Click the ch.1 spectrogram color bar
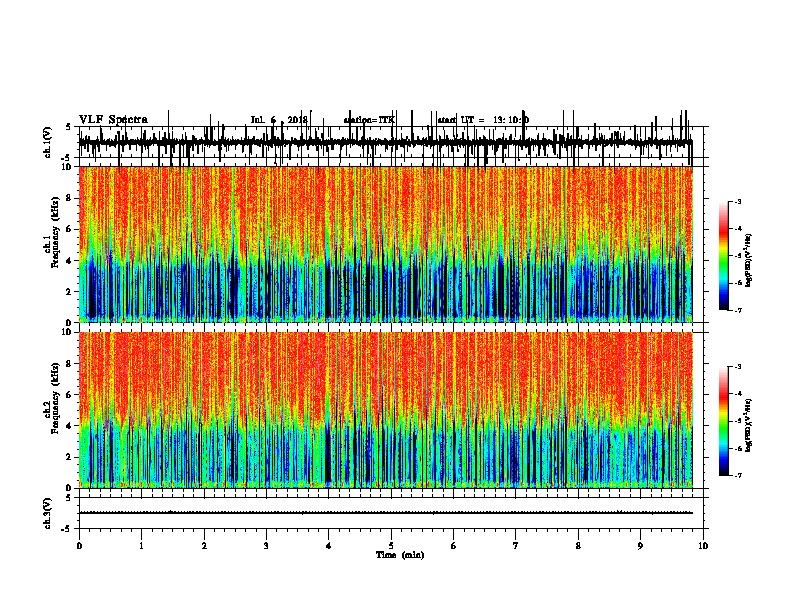Viewport: 792px width, 612px height. coord(724,256)
